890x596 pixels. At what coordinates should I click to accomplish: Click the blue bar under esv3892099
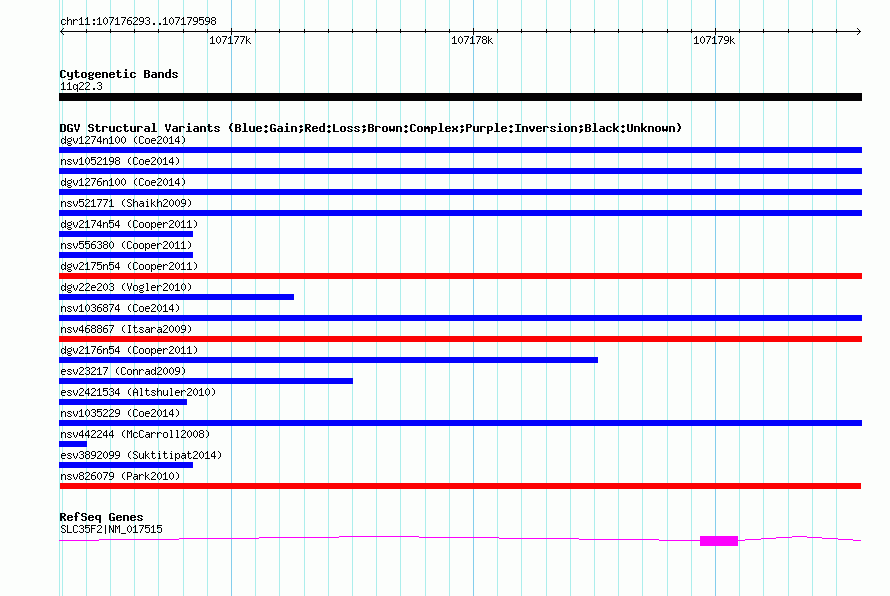[x=126, y=465]
